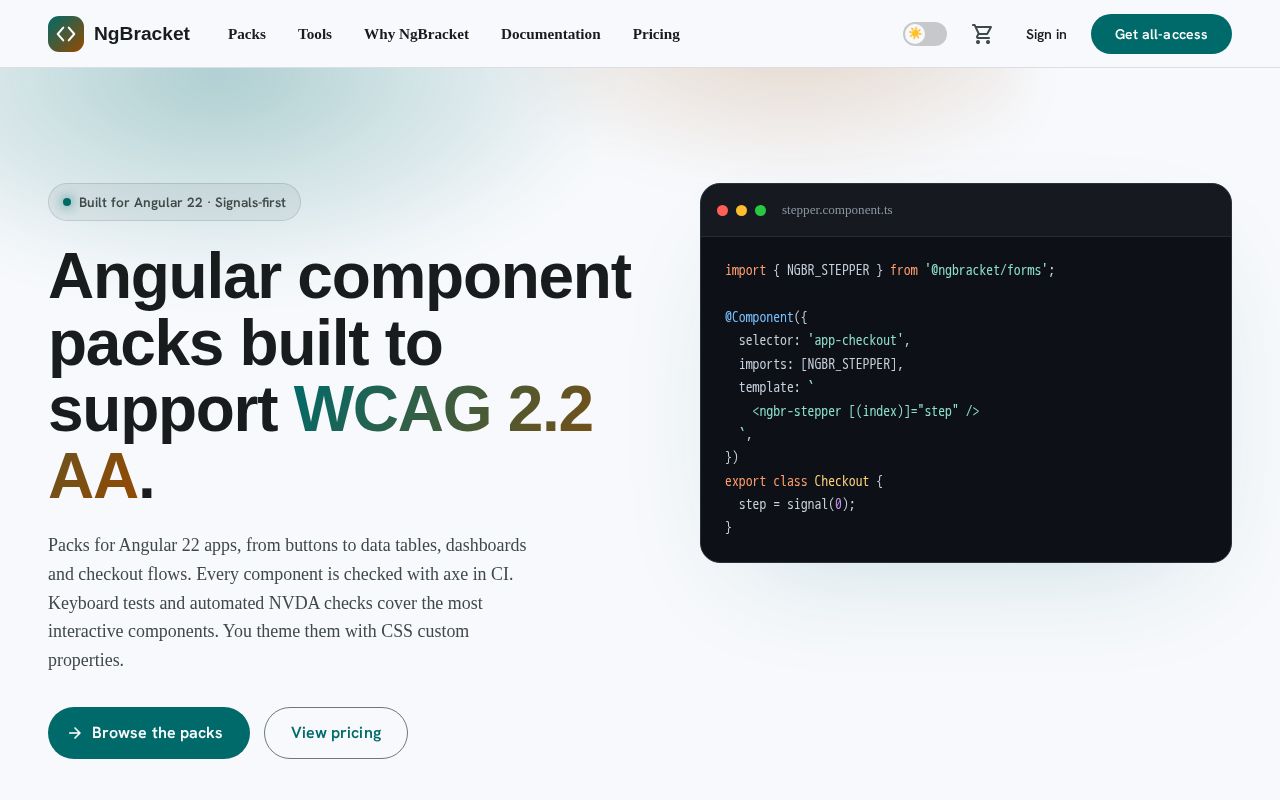Click Browse the packs button

click(x=149, y=733)
